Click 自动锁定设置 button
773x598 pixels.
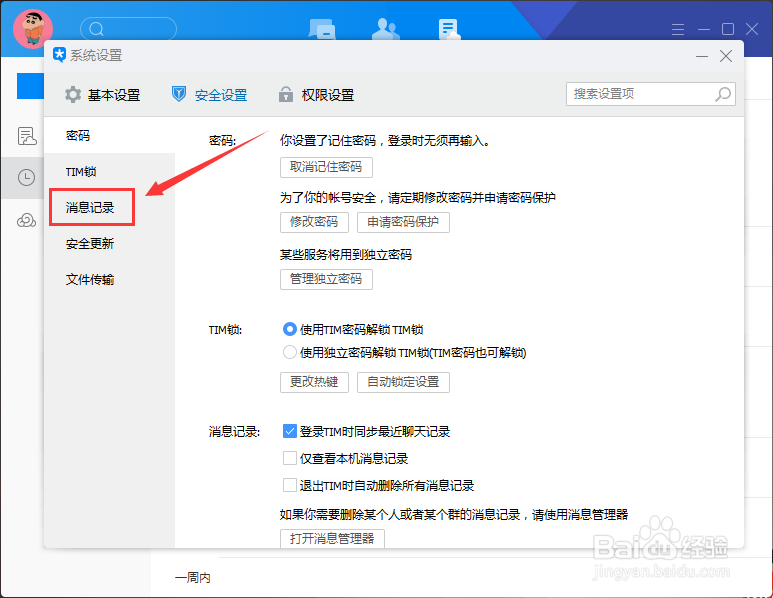tap(403, 382)
